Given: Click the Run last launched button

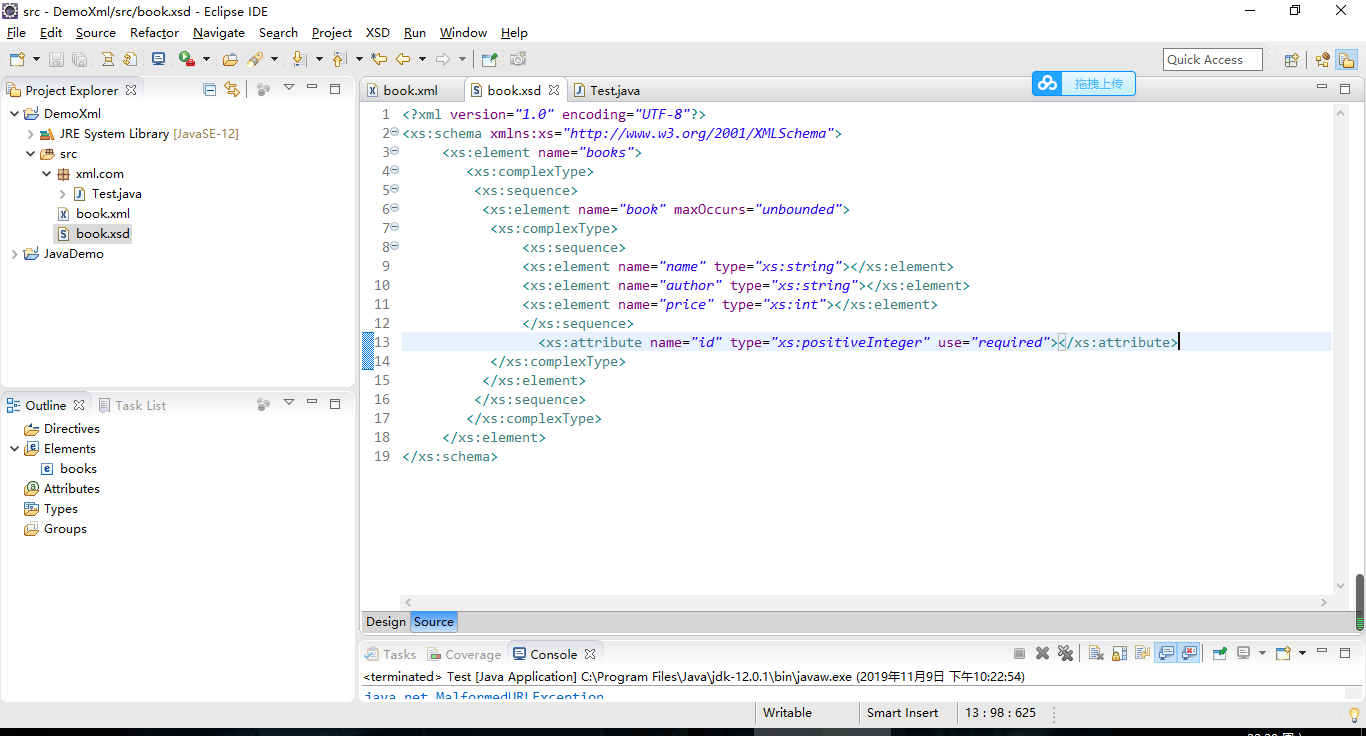Looking at the screenshot, I should [x=187, y=60].
